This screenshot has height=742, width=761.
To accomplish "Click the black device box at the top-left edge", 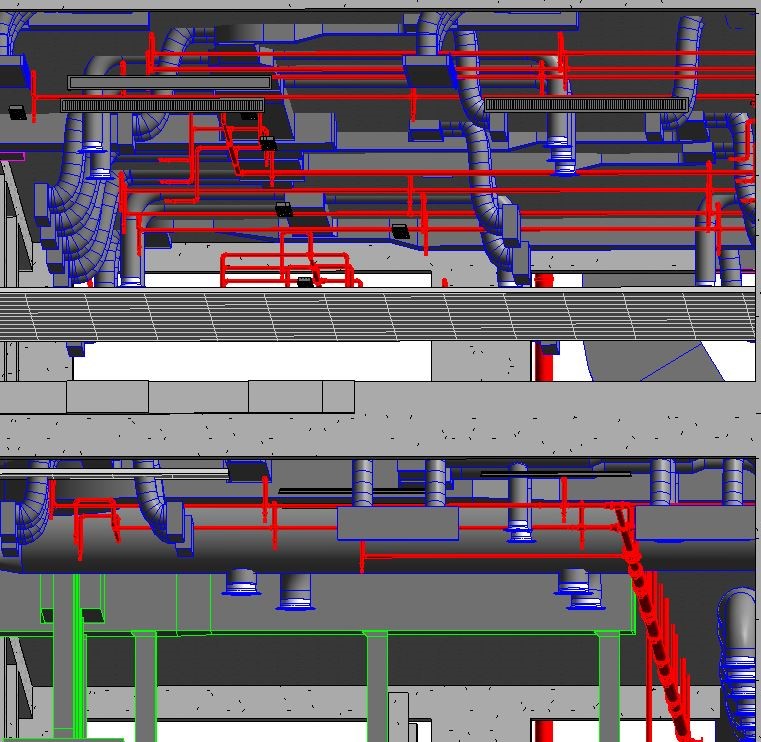I will (x=16, y=111).
